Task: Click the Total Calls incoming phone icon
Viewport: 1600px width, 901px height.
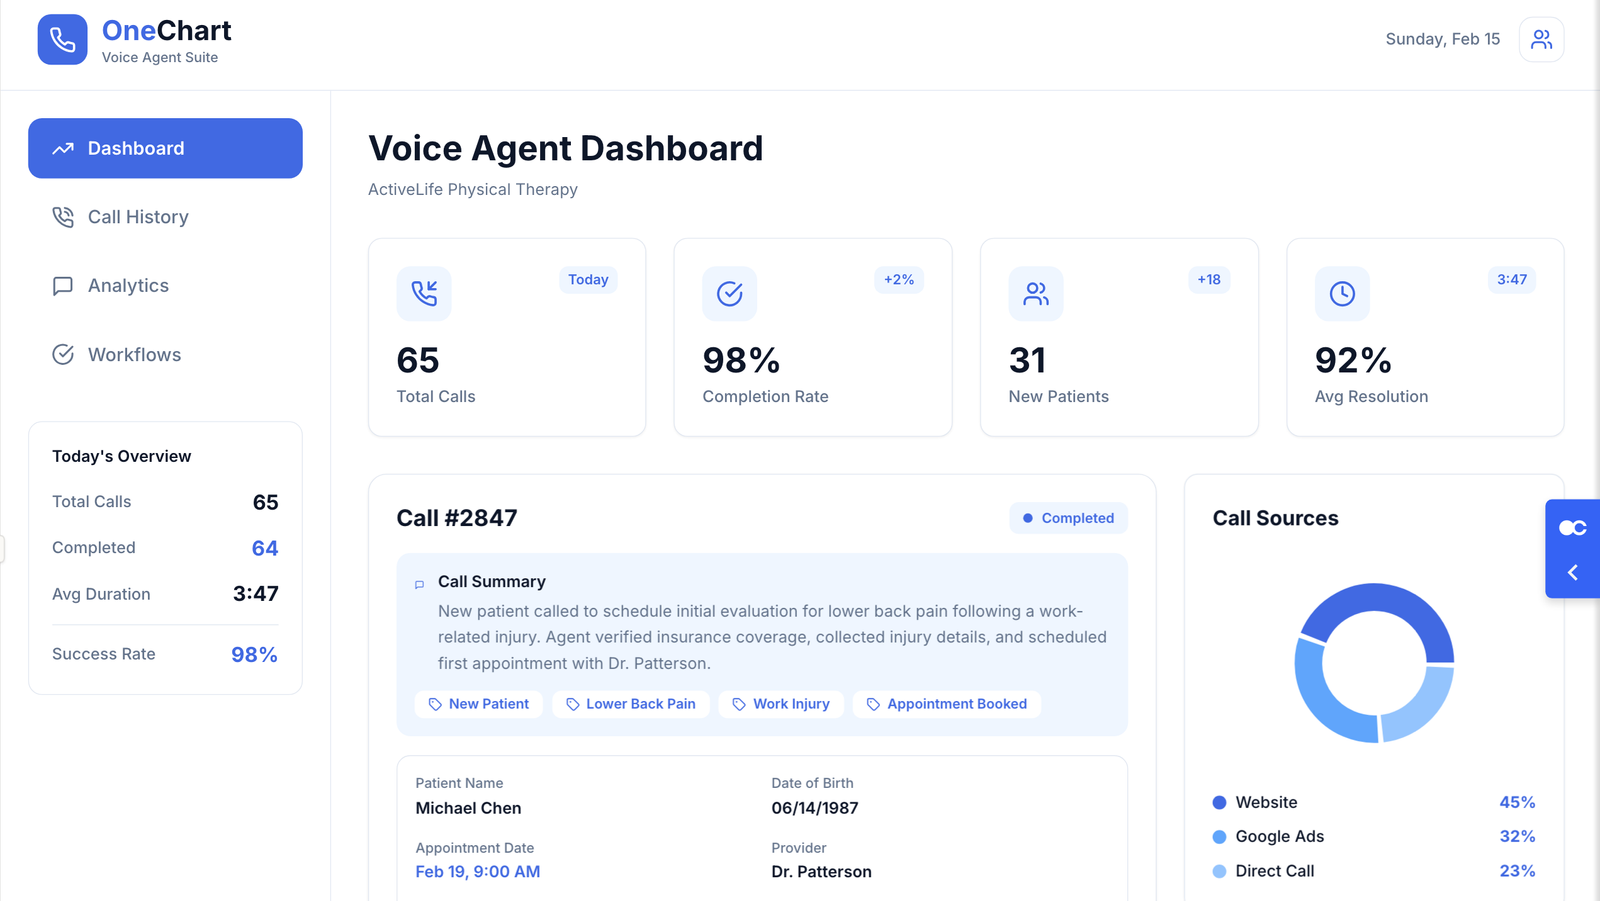Action: tap(424, 293)
